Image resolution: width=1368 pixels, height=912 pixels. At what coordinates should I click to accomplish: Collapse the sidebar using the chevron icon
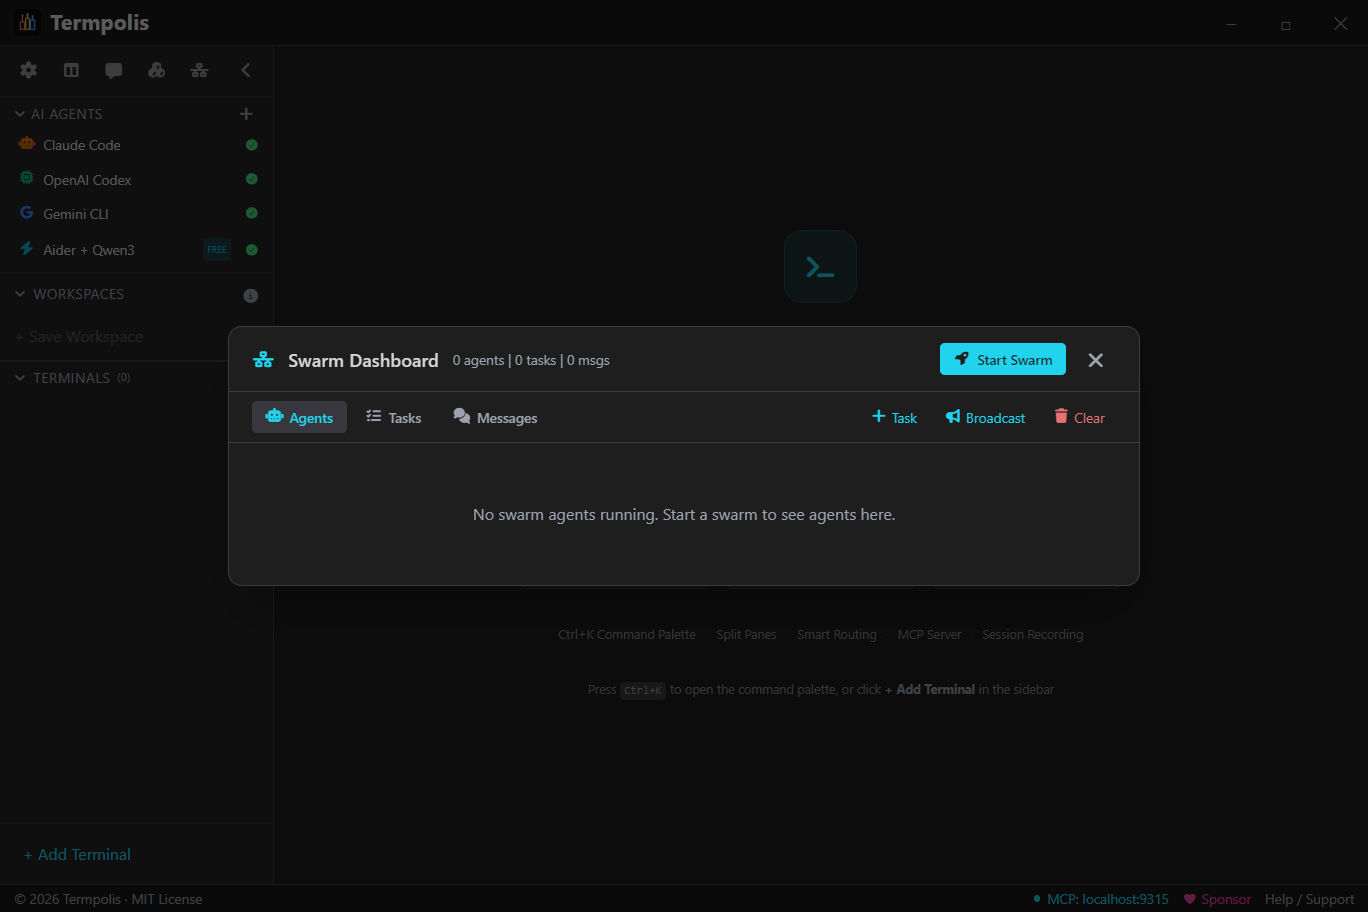click(246, 70)
